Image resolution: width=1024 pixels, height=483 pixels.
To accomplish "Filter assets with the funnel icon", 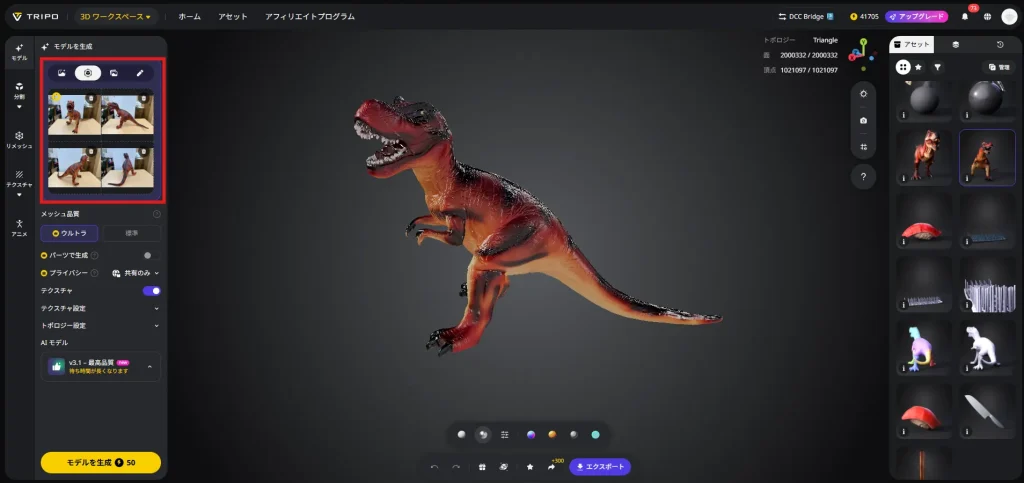I will pos(937,67).
